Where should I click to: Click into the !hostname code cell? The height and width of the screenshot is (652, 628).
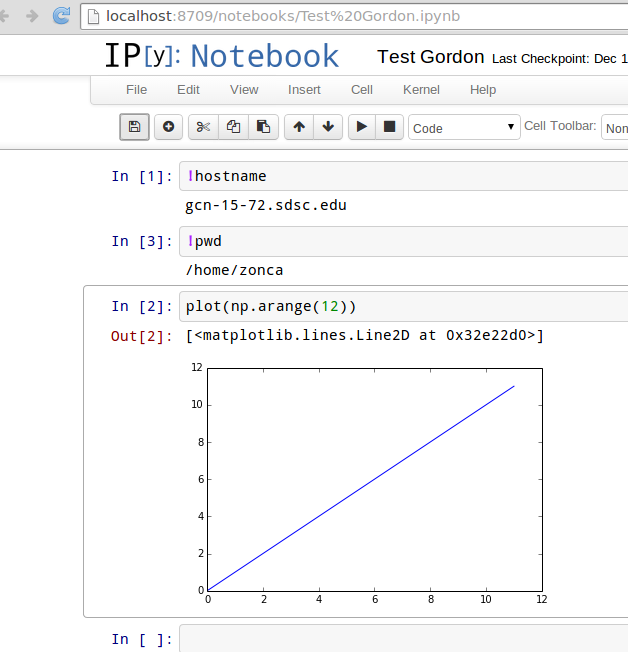(403, 176)
